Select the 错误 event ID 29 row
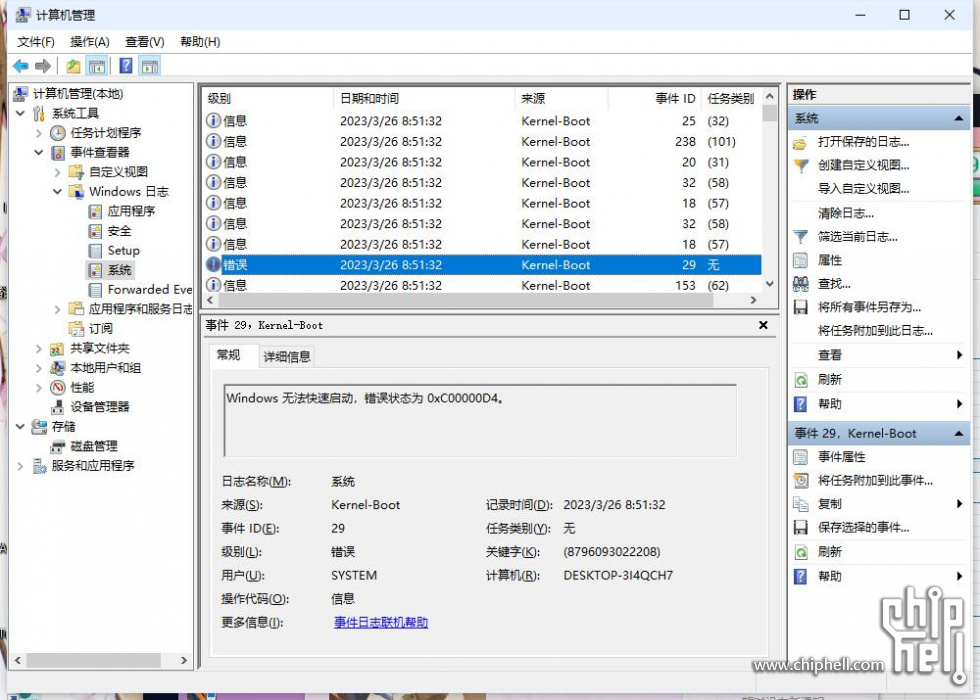Viewport: 980px width, 700px height. point(481,264)
